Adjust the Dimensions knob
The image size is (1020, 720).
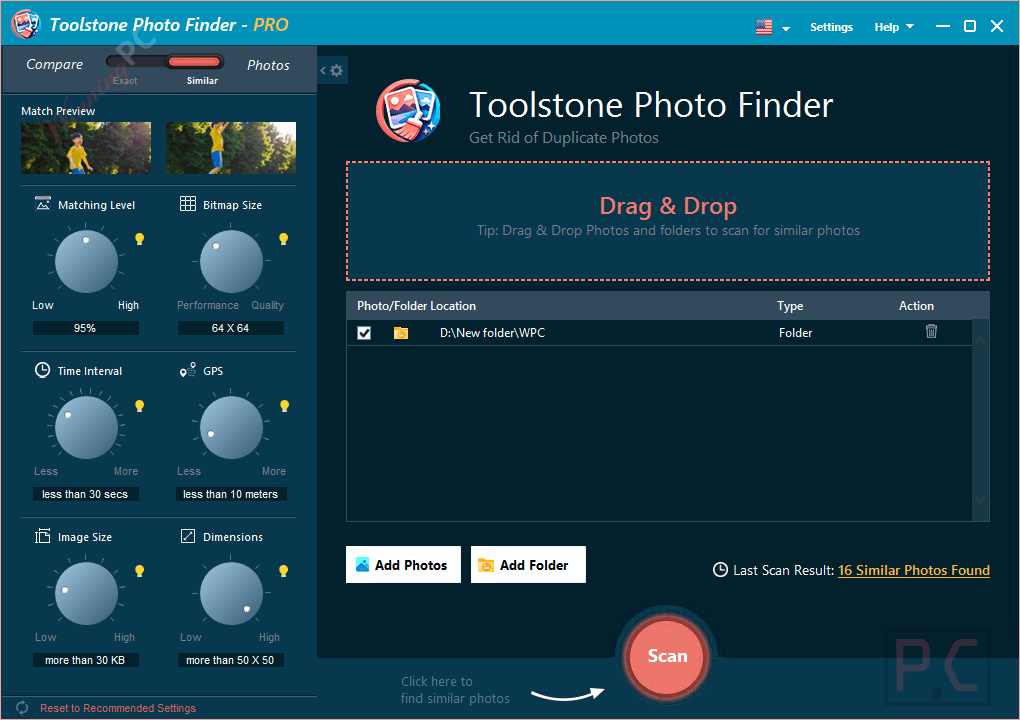pyautogui.click(x=231, y=593)
